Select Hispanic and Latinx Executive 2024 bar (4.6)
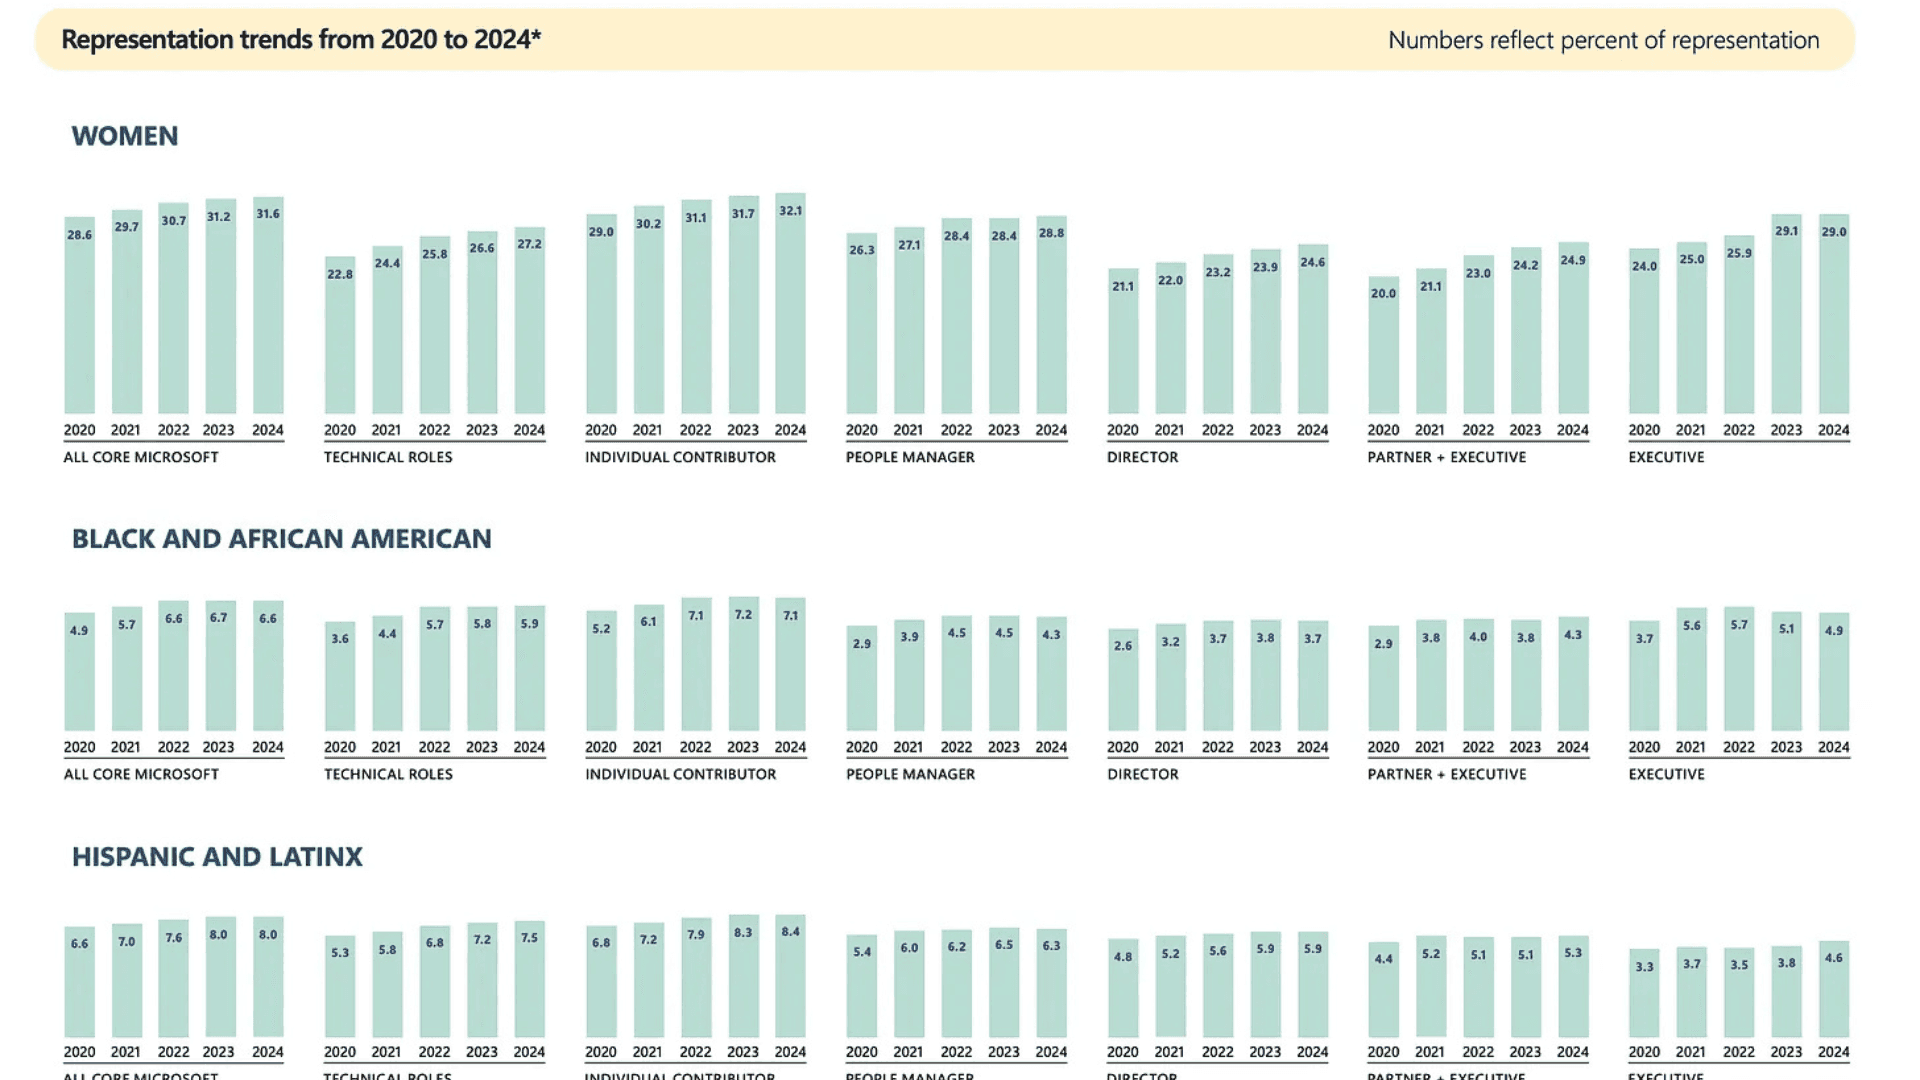The height and width of the screenshot is (1080, 1920). click(1833, 989)
